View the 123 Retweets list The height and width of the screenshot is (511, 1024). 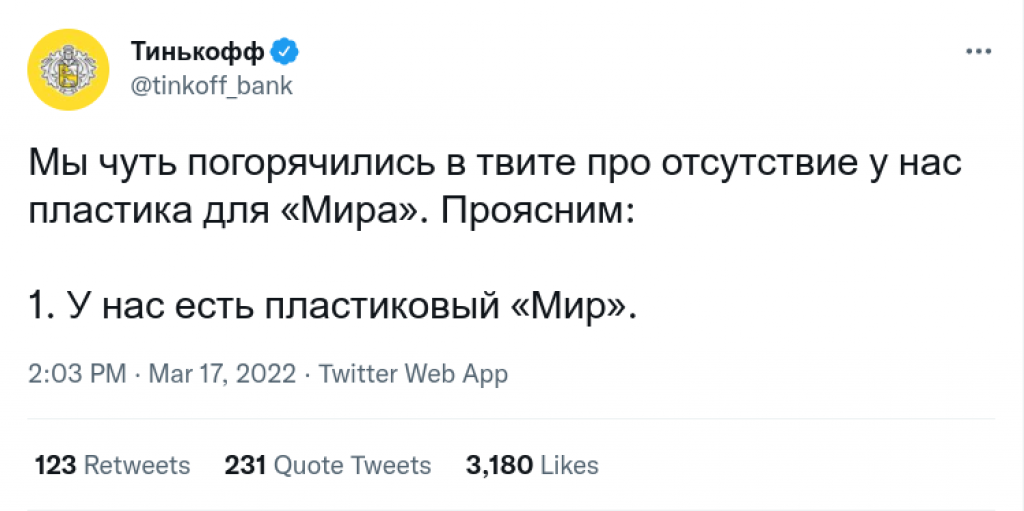pos(112,466)
